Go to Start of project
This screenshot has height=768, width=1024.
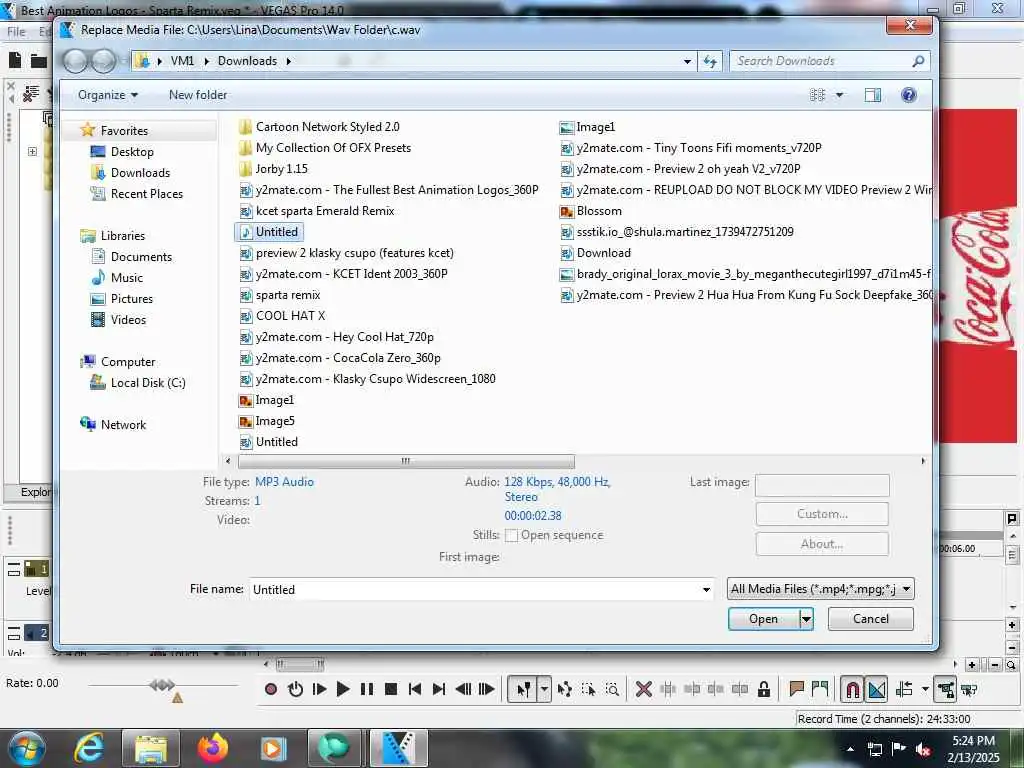(x=415, y=689)
